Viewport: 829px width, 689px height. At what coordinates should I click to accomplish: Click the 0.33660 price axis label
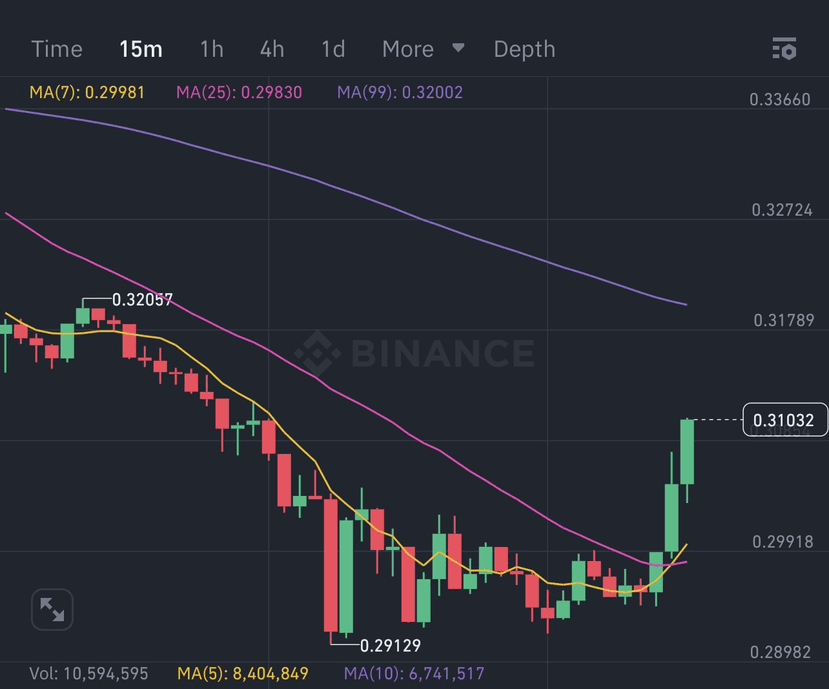click(x=780, y=99)
